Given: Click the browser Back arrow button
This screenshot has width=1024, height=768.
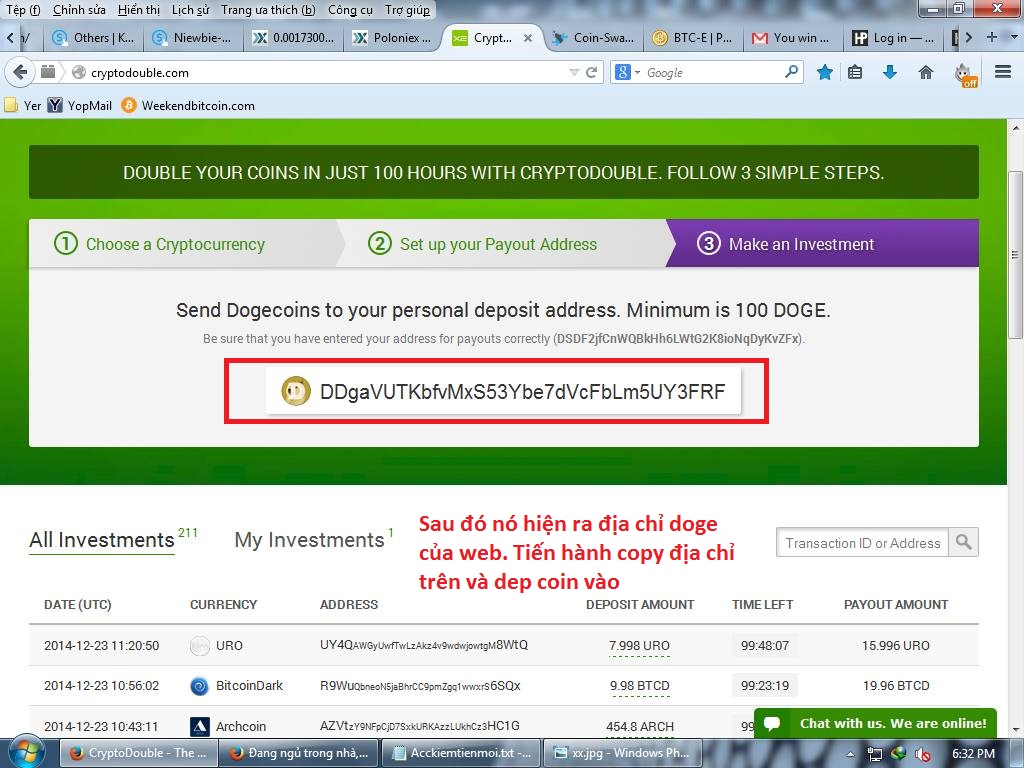Looking at the screenshot, I should click(x=20, y=72).
